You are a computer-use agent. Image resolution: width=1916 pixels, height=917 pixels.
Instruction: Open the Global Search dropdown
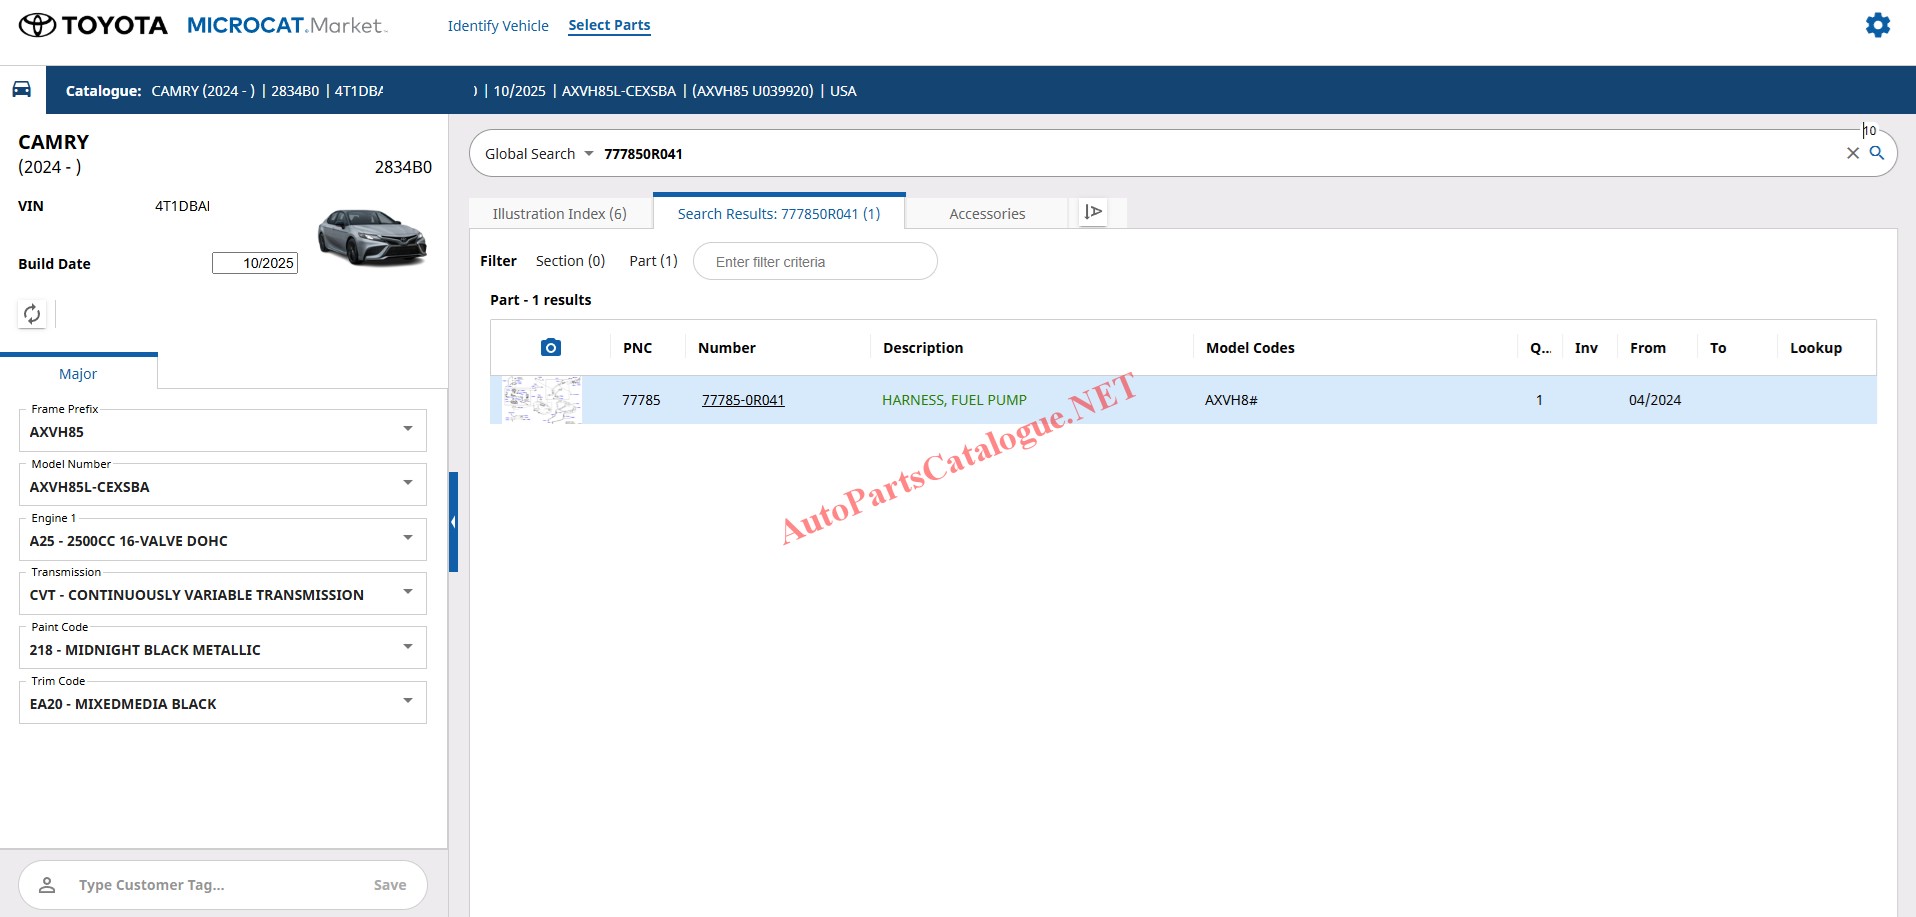coord(539,154)
